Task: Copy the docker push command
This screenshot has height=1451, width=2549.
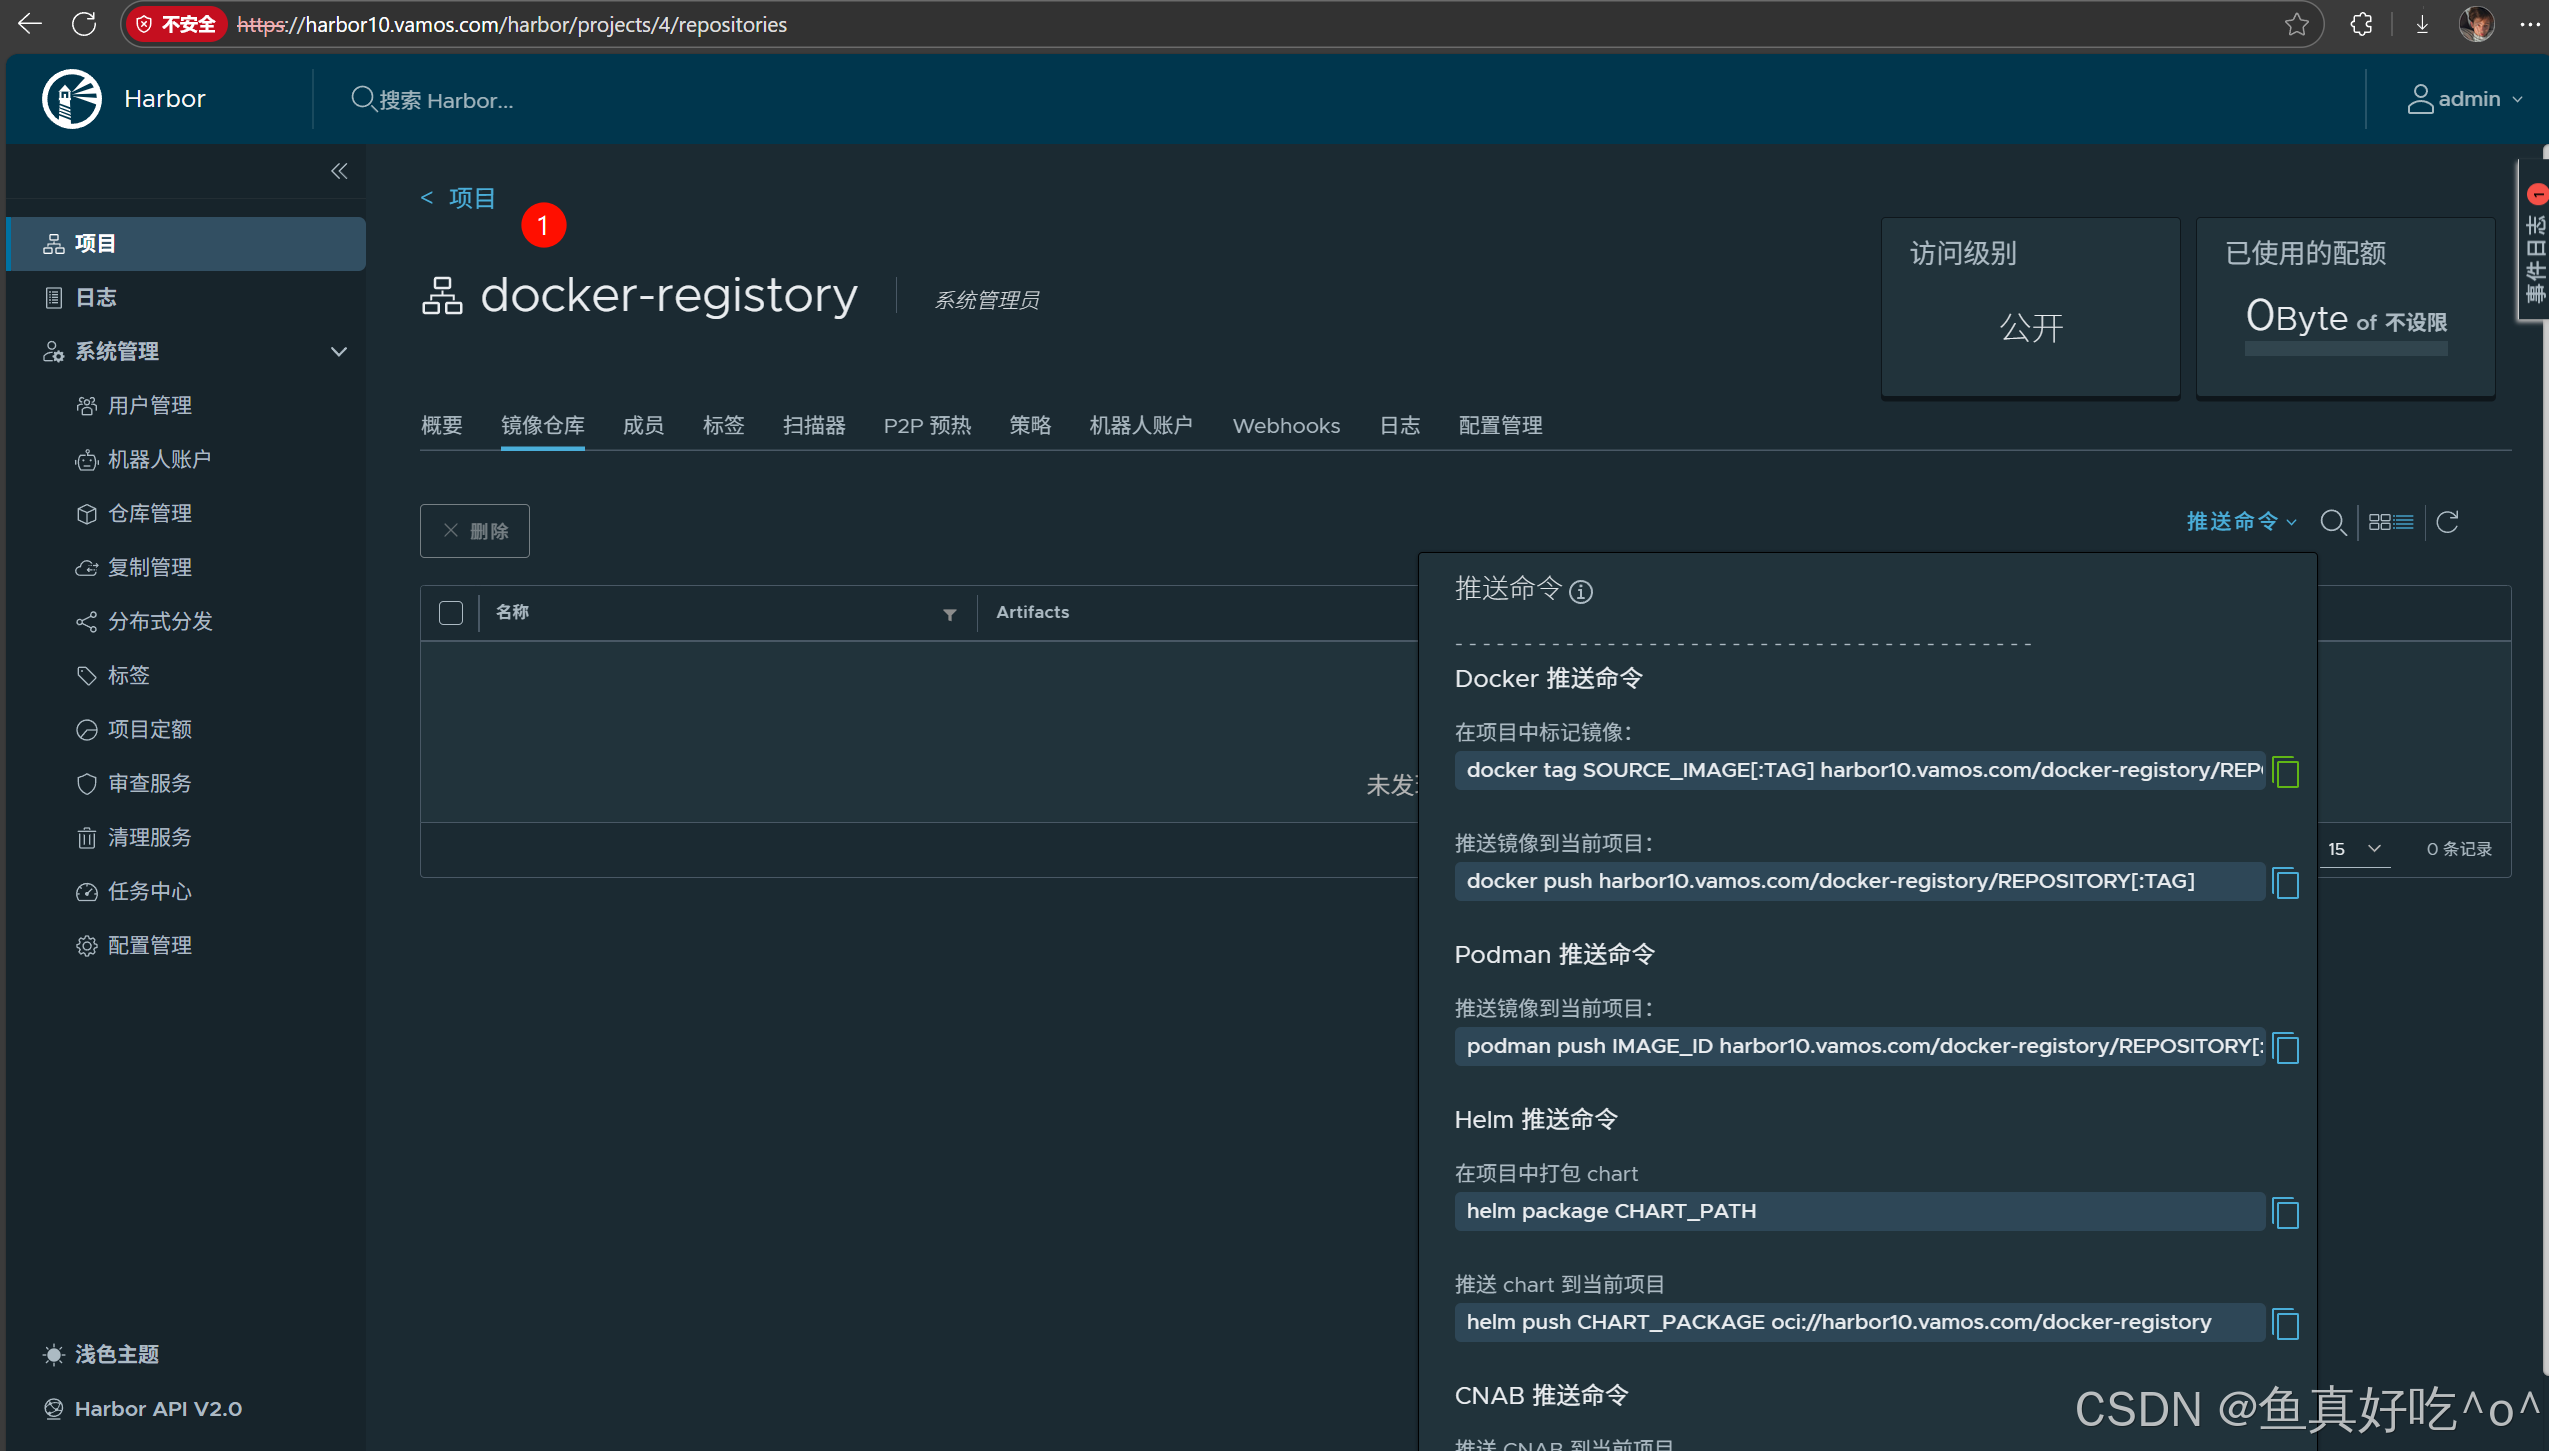Action: click(2286, 883)
